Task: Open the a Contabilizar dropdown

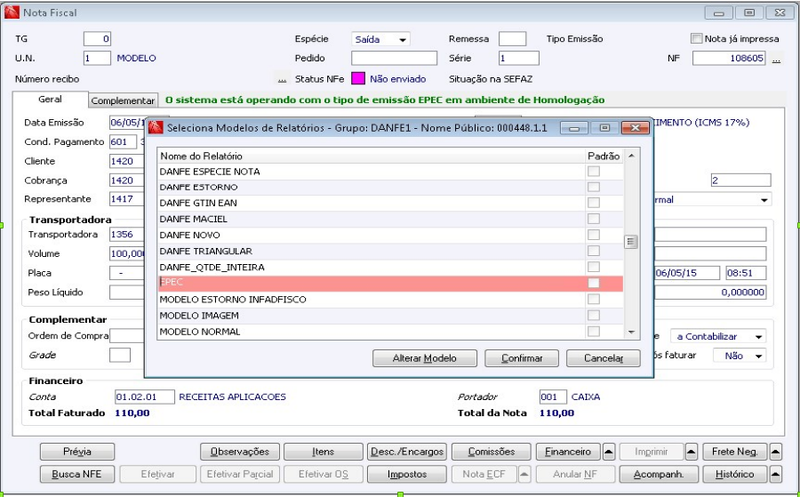Action: (x=718, y=337)
